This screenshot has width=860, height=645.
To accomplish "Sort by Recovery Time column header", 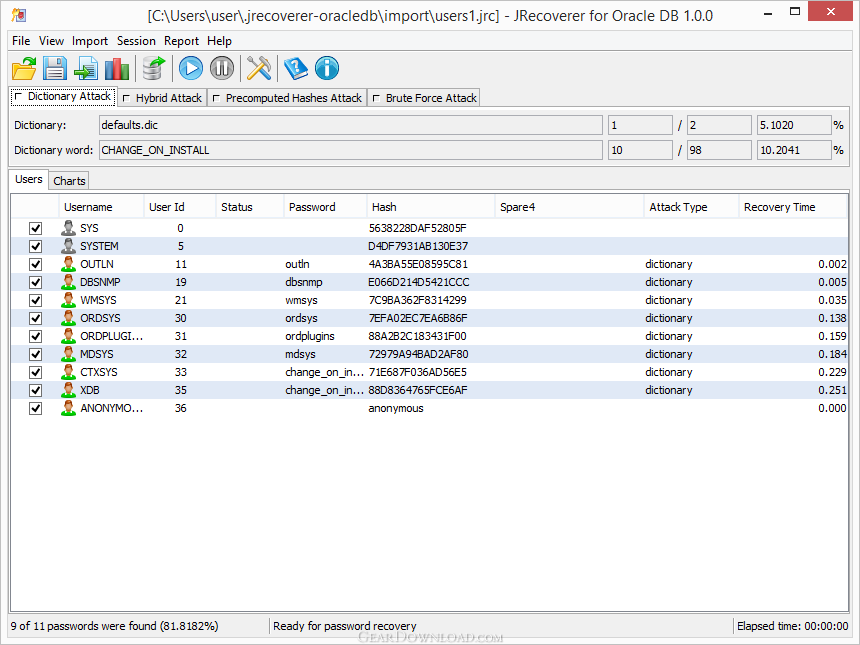I will click(x=779, y=207).
